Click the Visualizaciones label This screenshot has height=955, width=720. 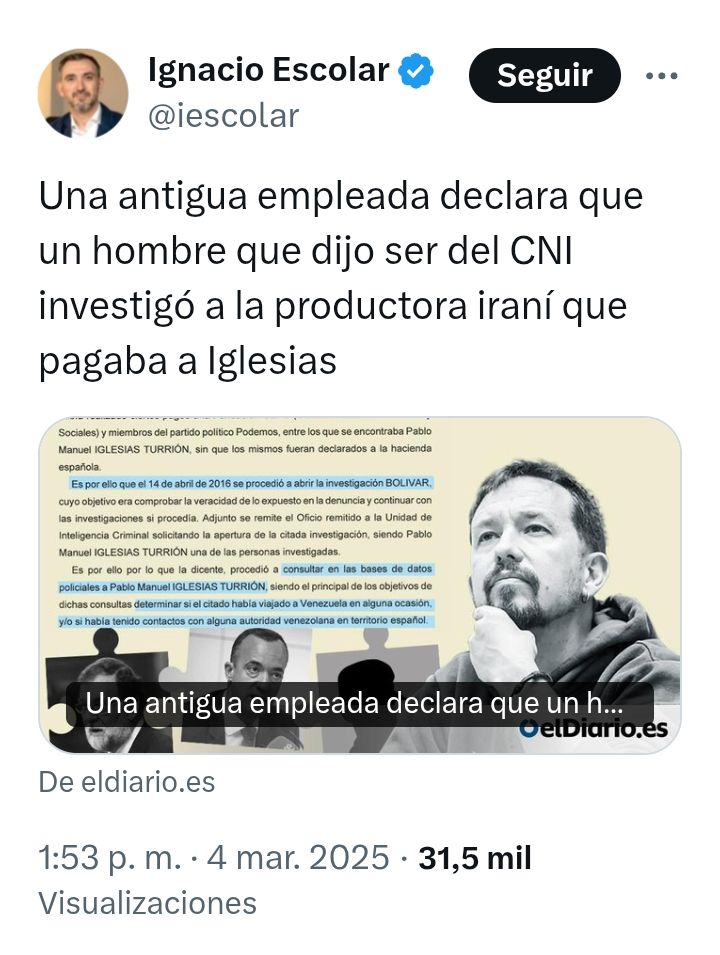(147, 903)
